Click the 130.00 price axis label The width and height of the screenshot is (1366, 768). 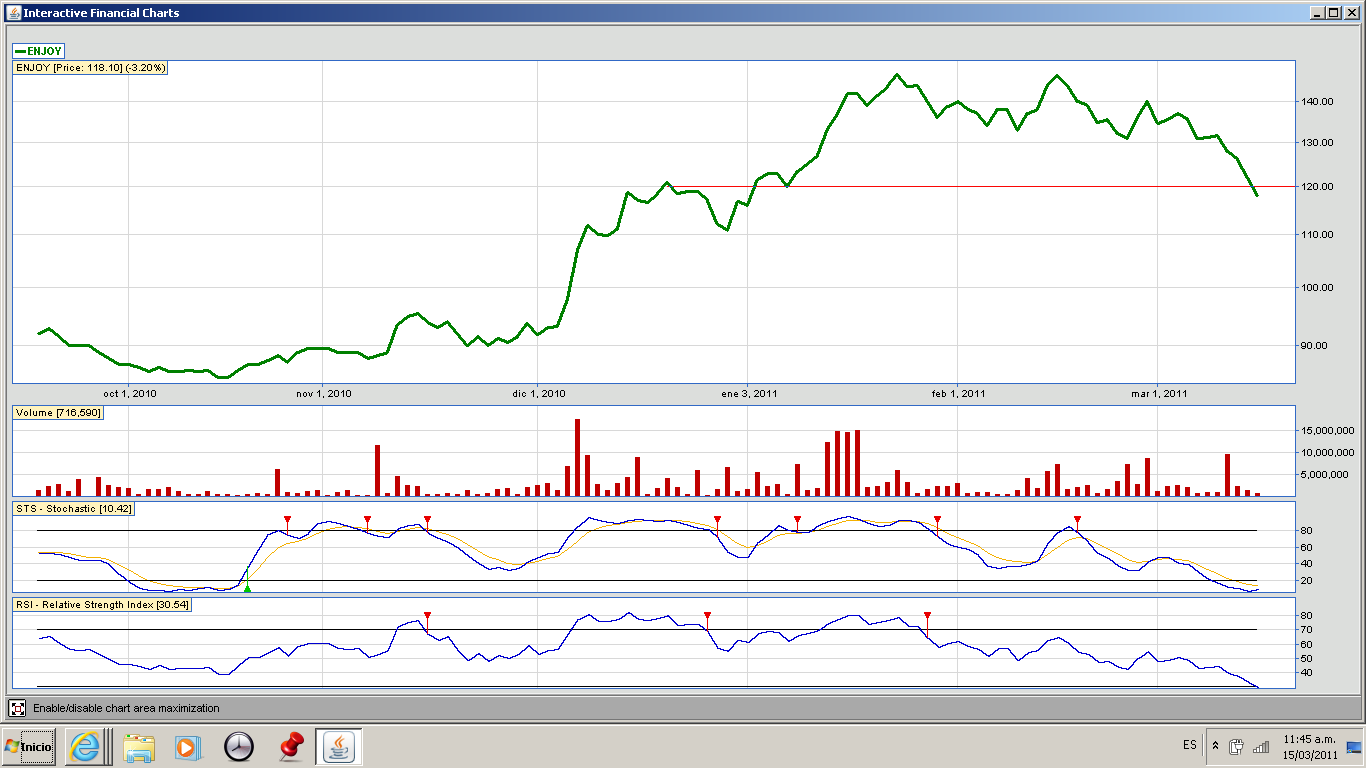1319,143
